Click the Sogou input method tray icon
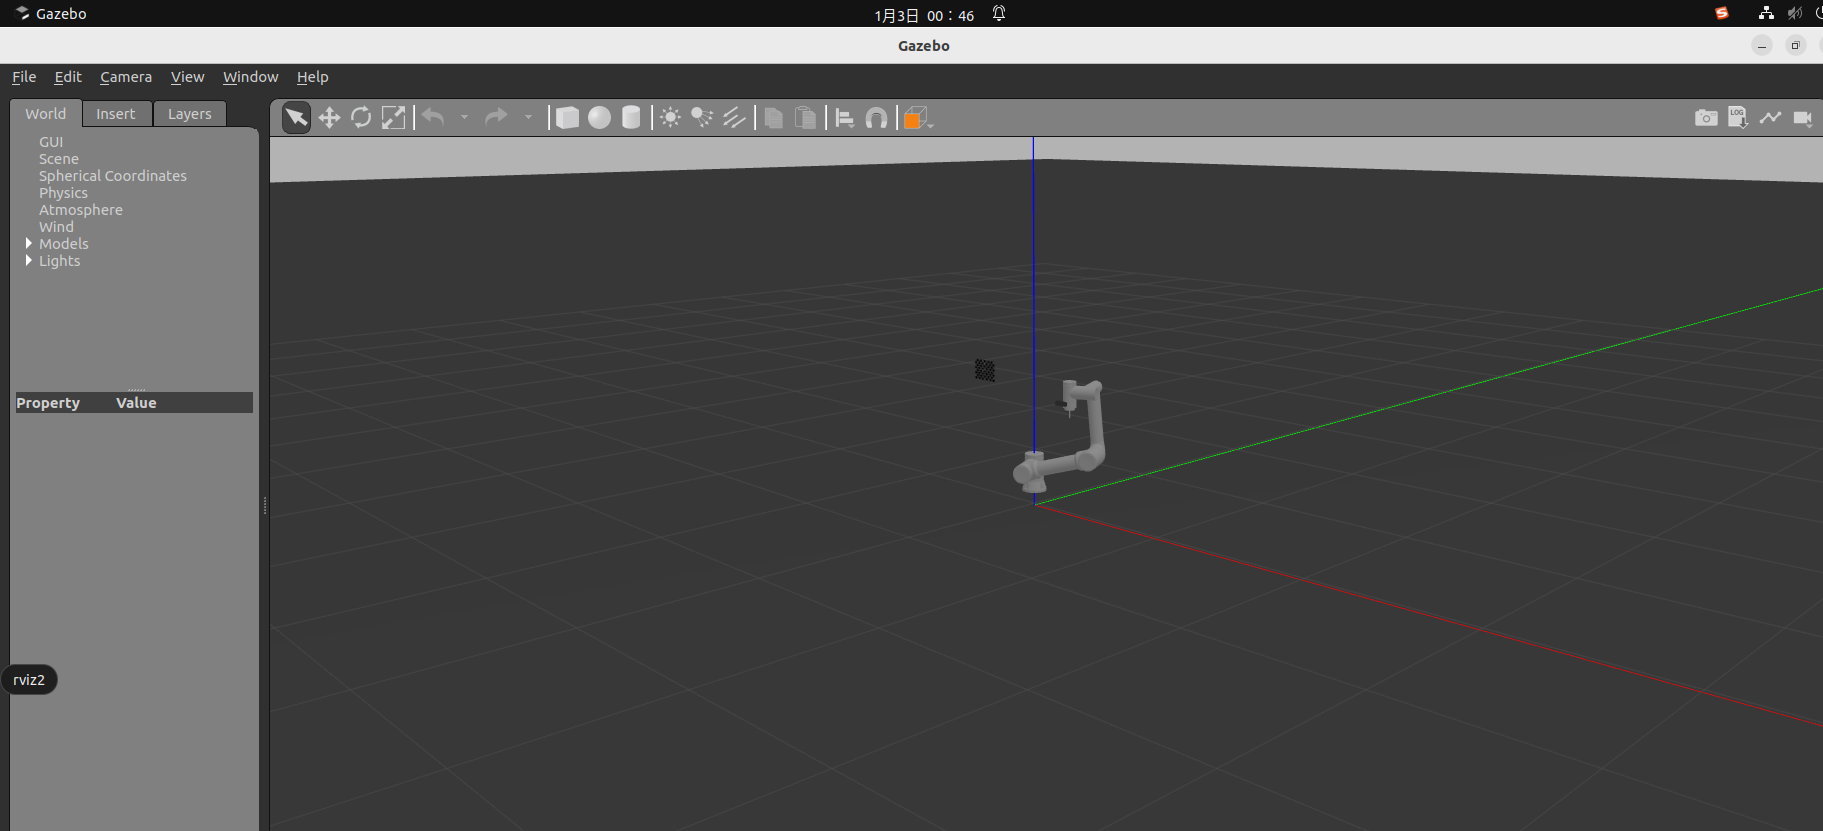The width and height of the screenshot is (1823, 831). click(x=1722, y=14)
